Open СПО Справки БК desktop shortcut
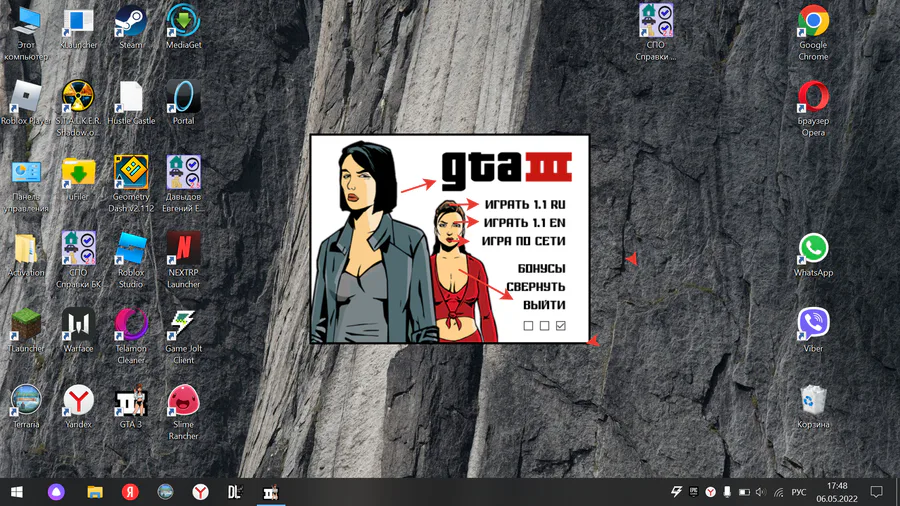The height and width of the screenshot is (506, 900). point(79,260)
